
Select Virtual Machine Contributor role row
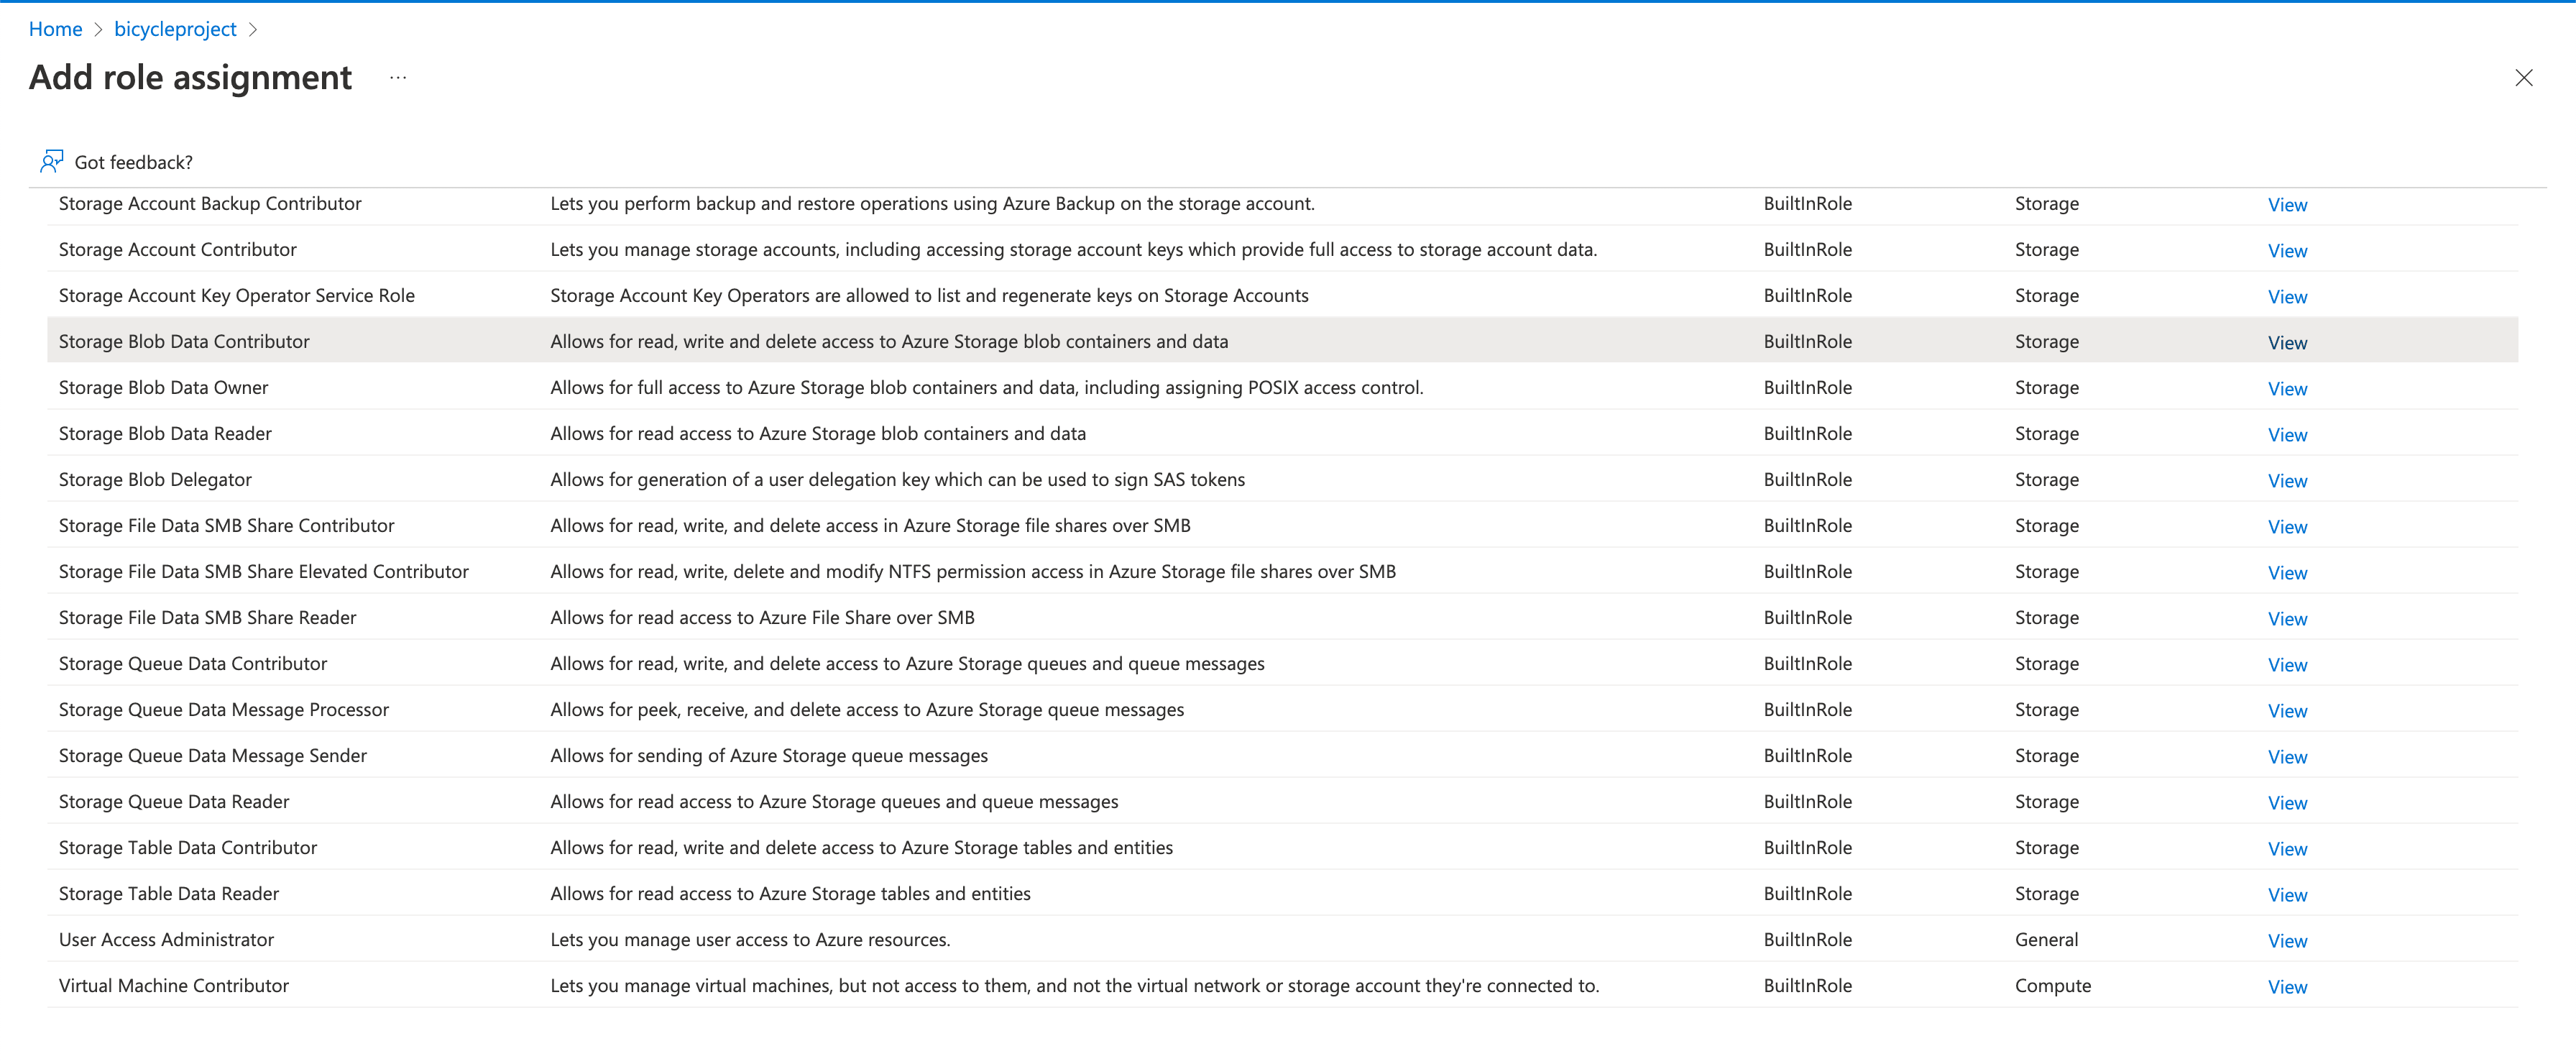pos(173,986)
